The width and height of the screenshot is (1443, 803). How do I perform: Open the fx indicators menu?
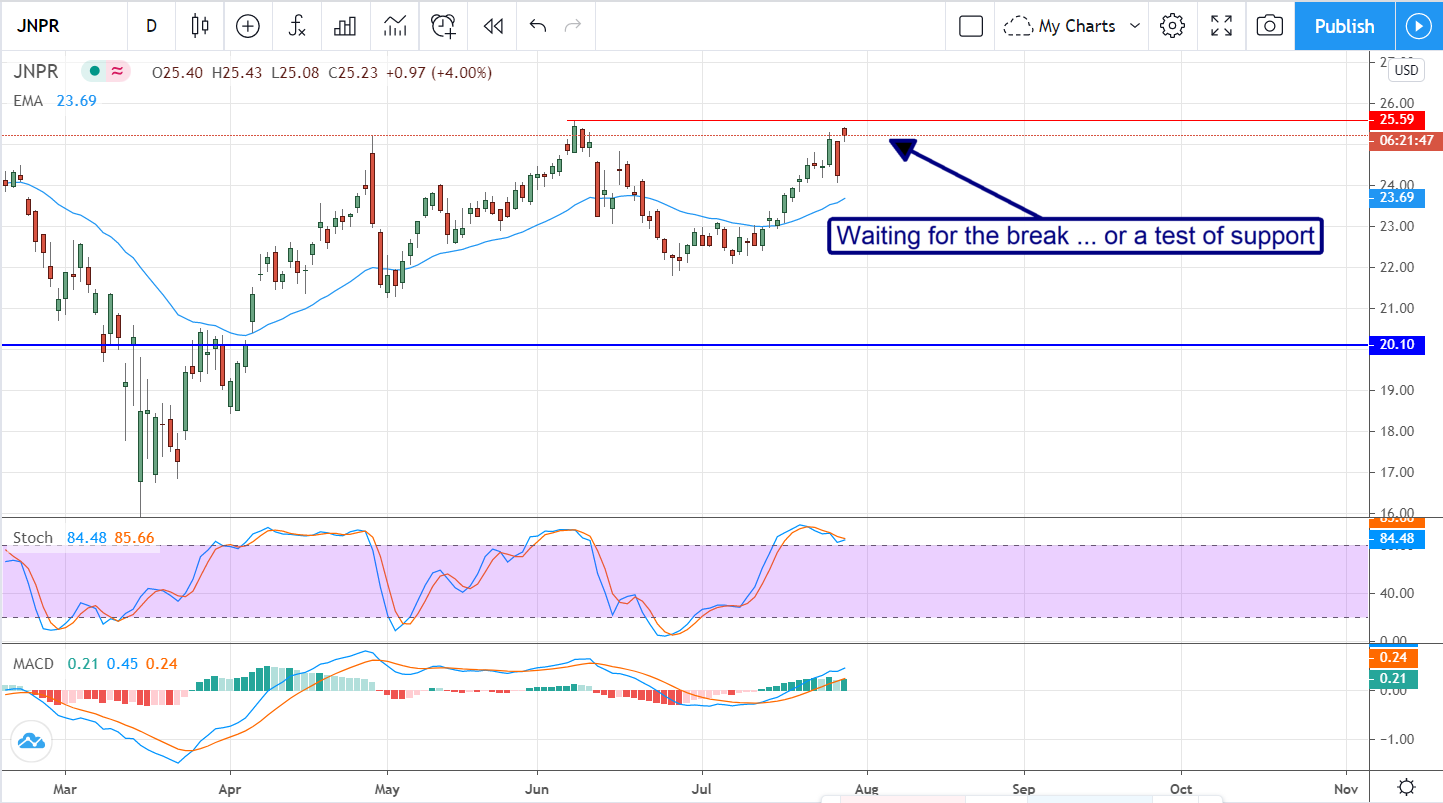point(297,26)
